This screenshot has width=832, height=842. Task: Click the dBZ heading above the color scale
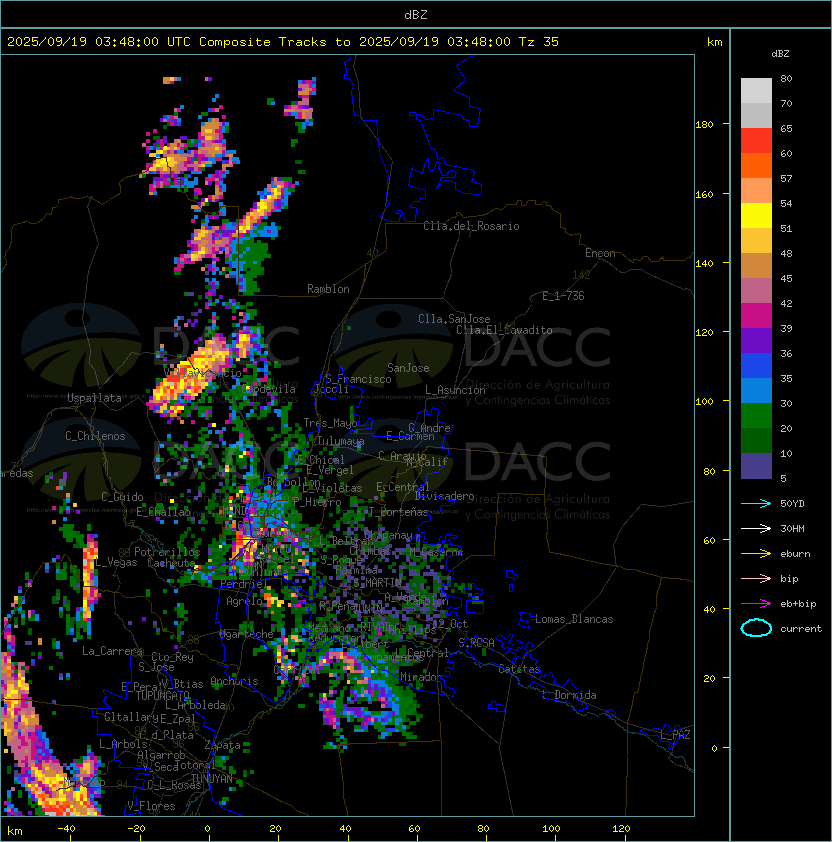pos(780,54)
